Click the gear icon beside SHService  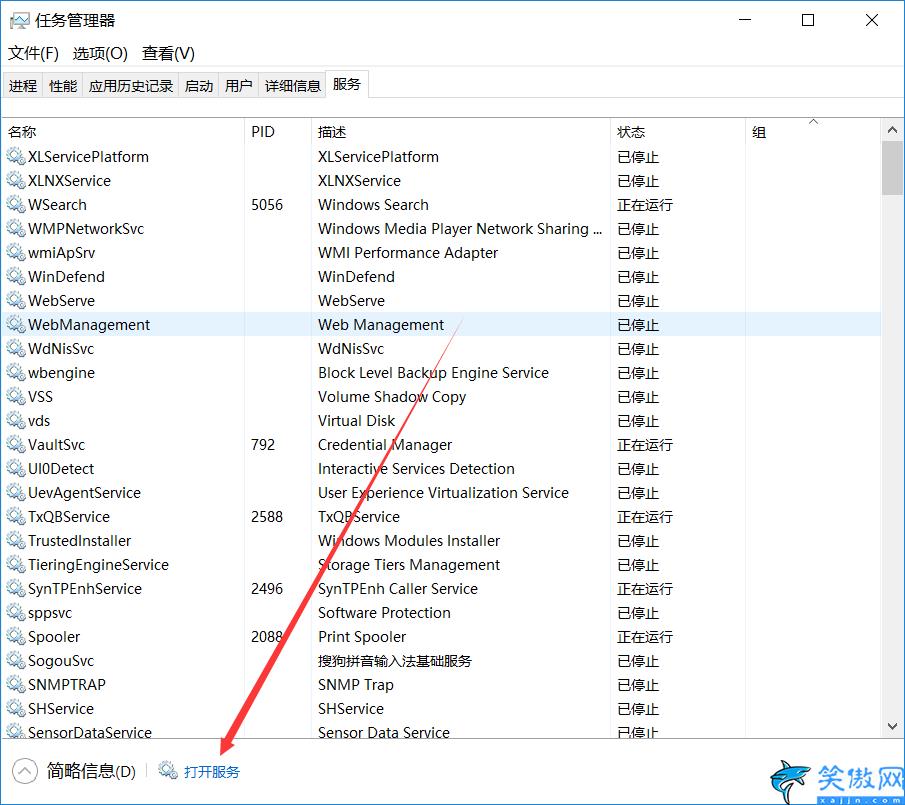[16, 708]
